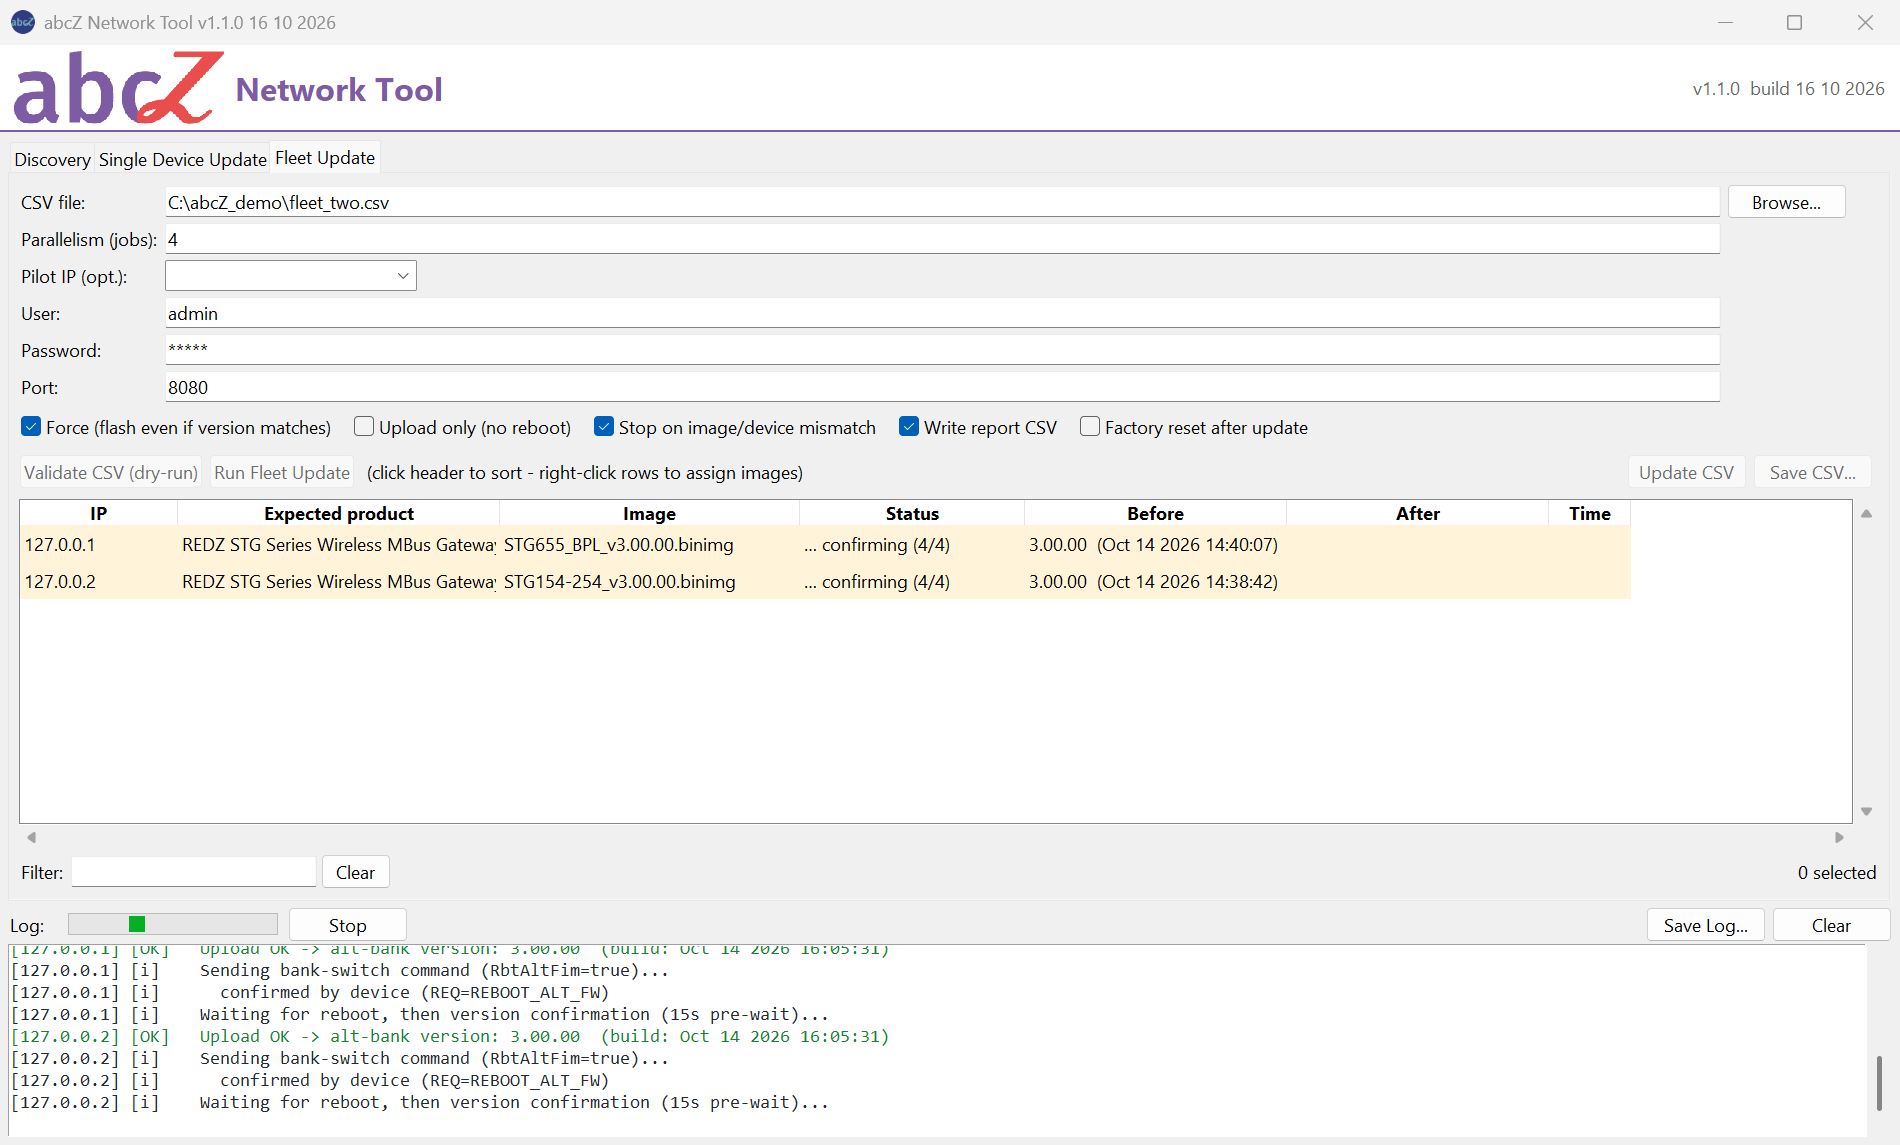This screenshot has width=1900, height=1145.
Task: Clear the filter field
Action: 355,872
